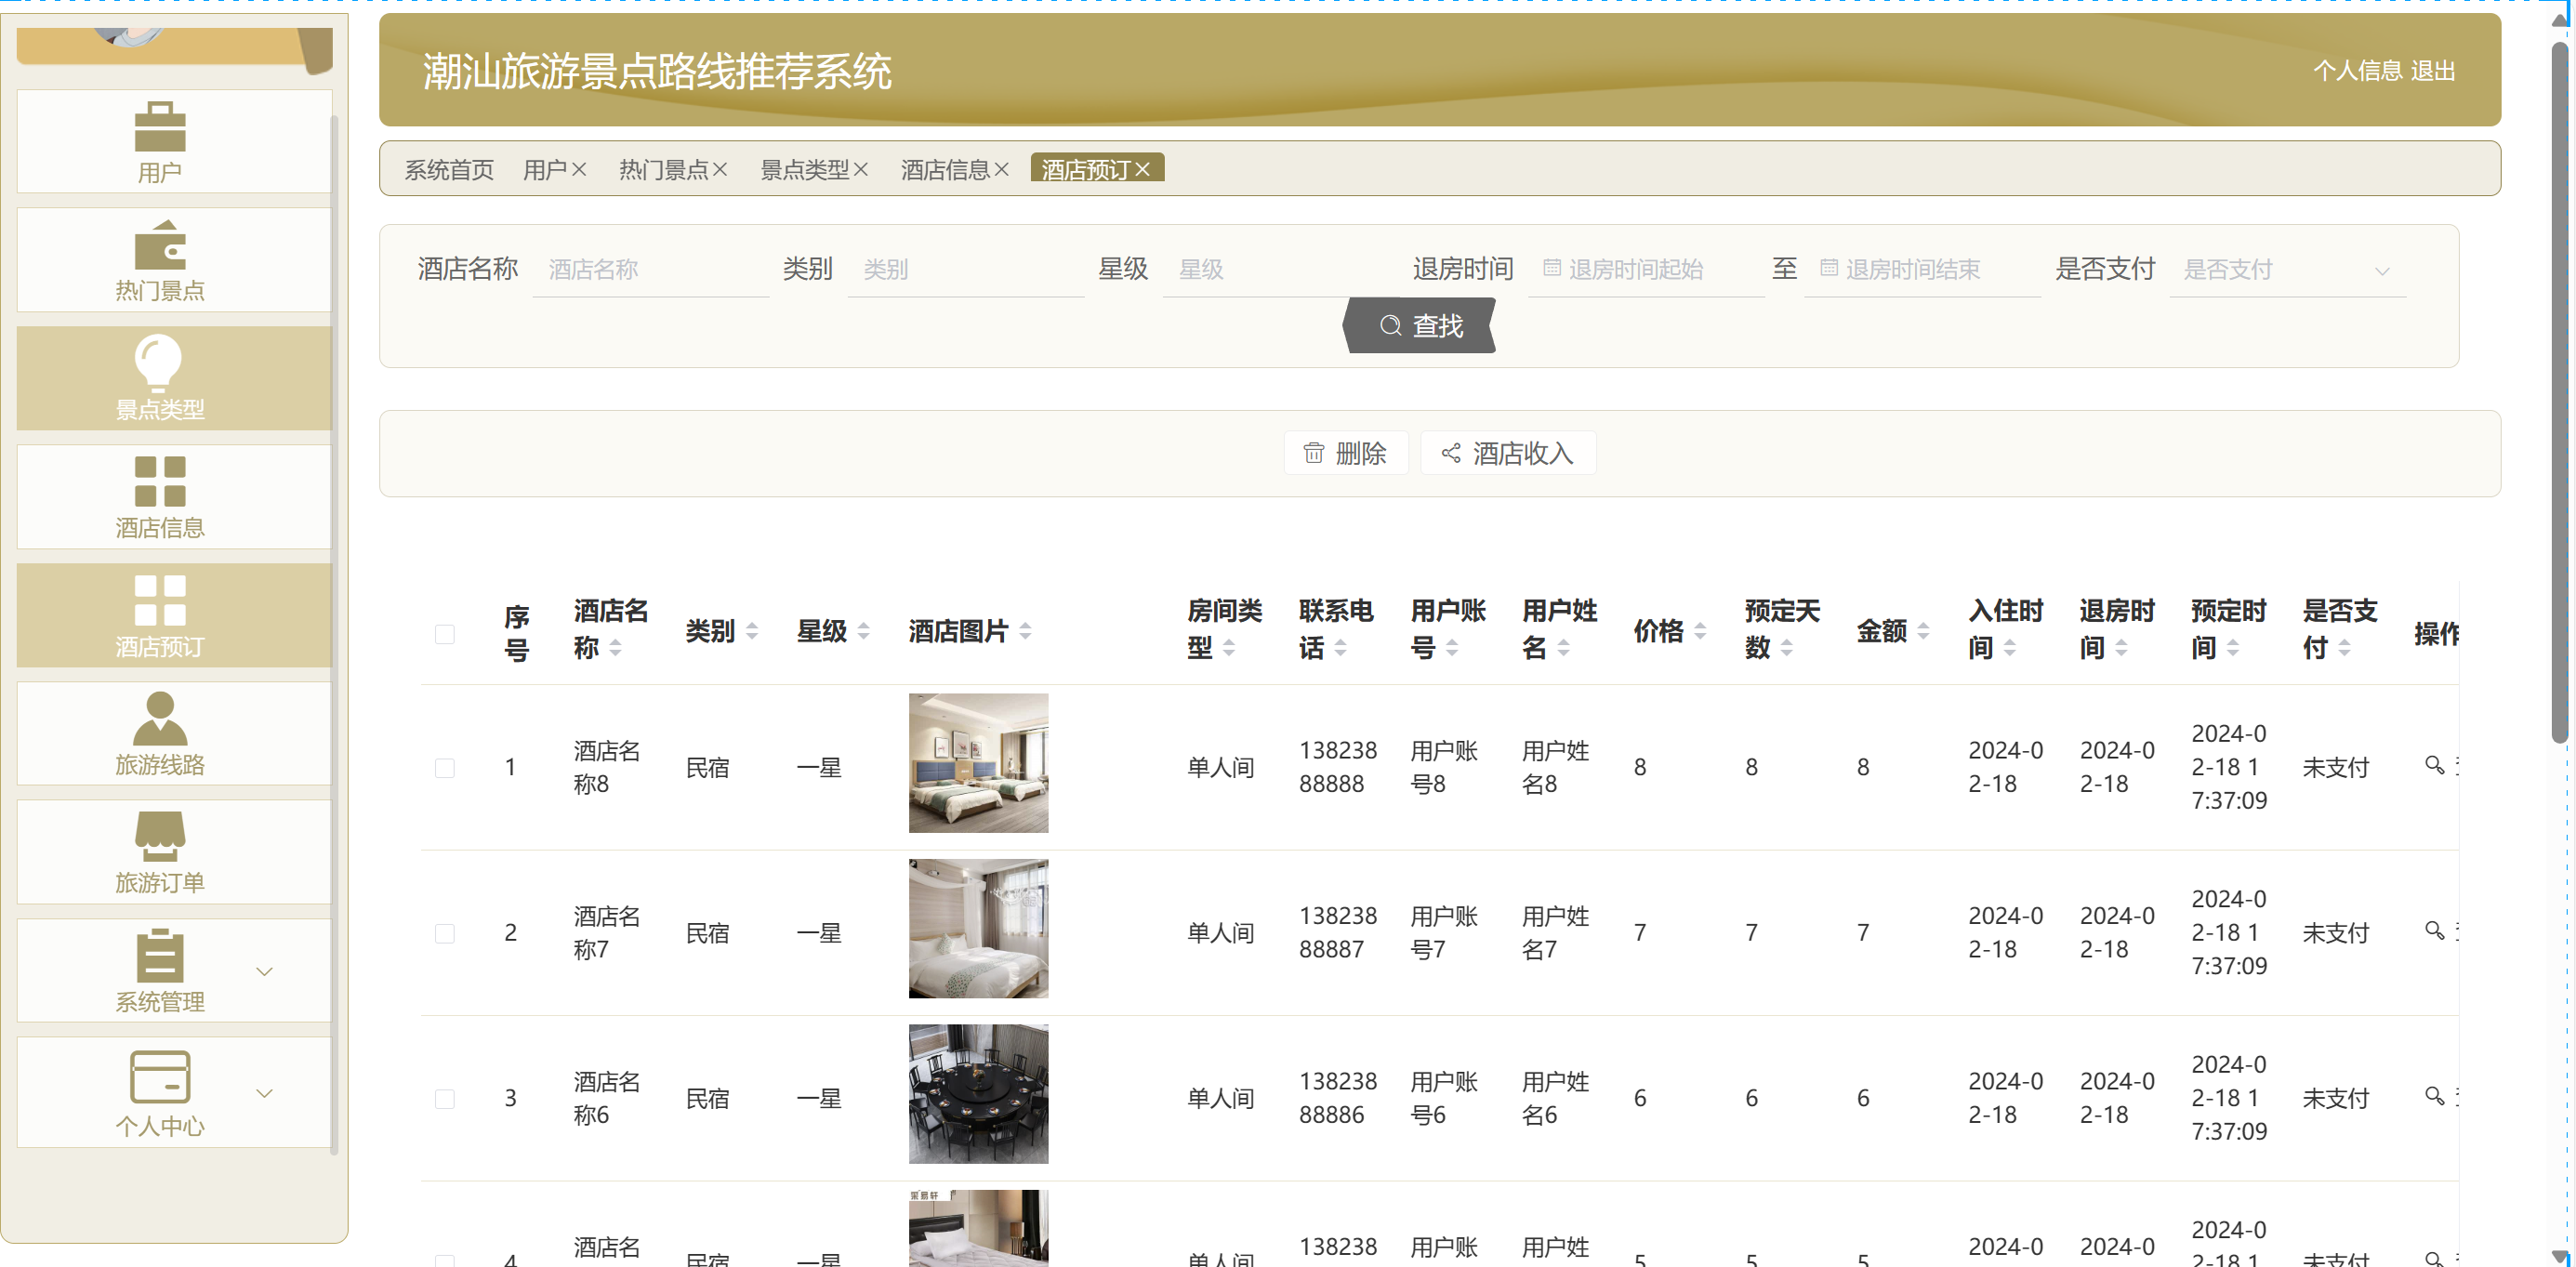Switch to the 酒店信息 tab
This screenshot has height=1267, width=2576.
click(946, 170)
